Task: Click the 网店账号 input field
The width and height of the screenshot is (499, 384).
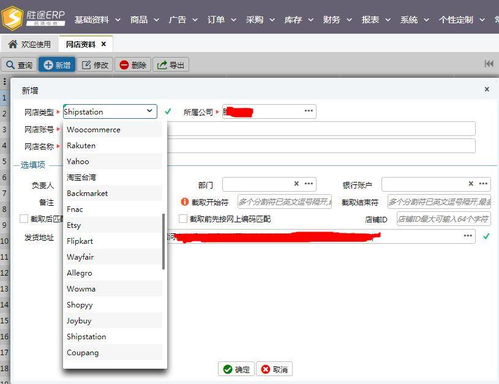Action: [321, 129]
